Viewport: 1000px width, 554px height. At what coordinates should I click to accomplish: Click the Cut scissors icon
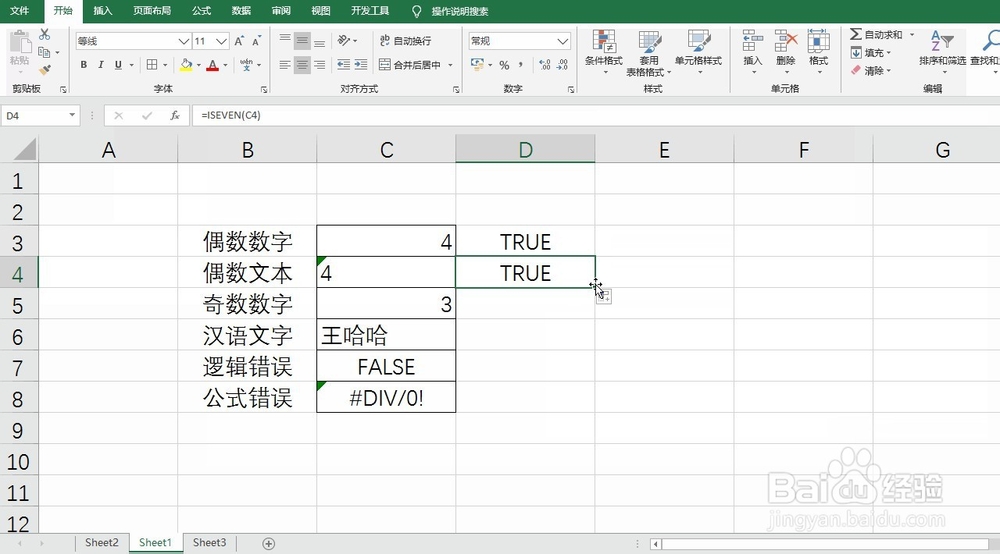[x=45, y=34]
